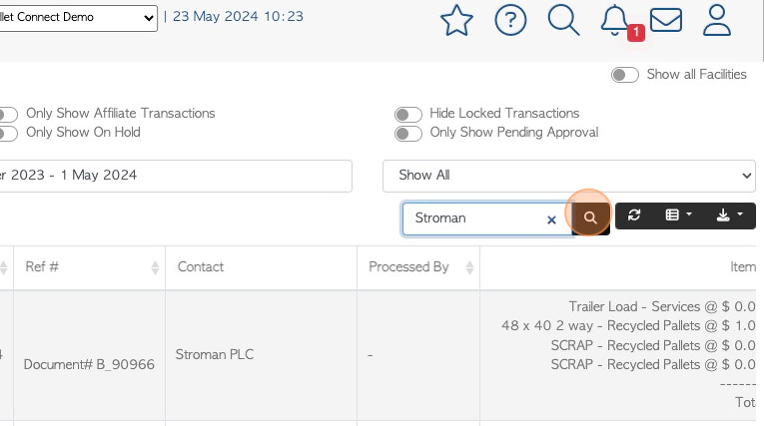Toggle Only Show Affiliate Transactions switch
This screenshot has width=764, height=426.
coord(8,115)
